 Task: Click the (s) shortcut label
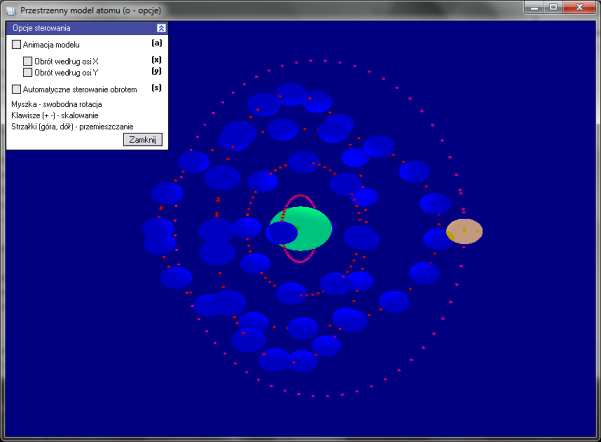(156, 88)
